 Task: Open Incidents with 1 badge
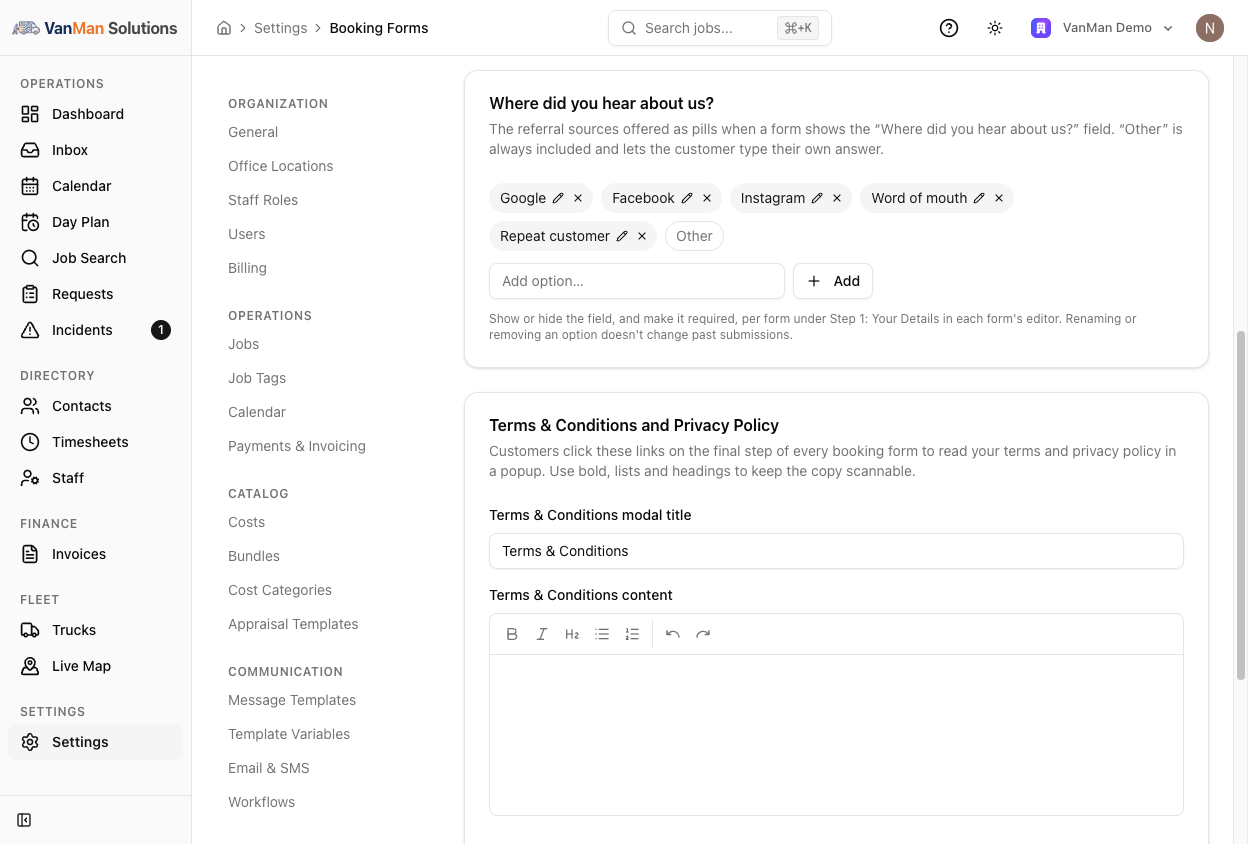click(x=95, y=330)
